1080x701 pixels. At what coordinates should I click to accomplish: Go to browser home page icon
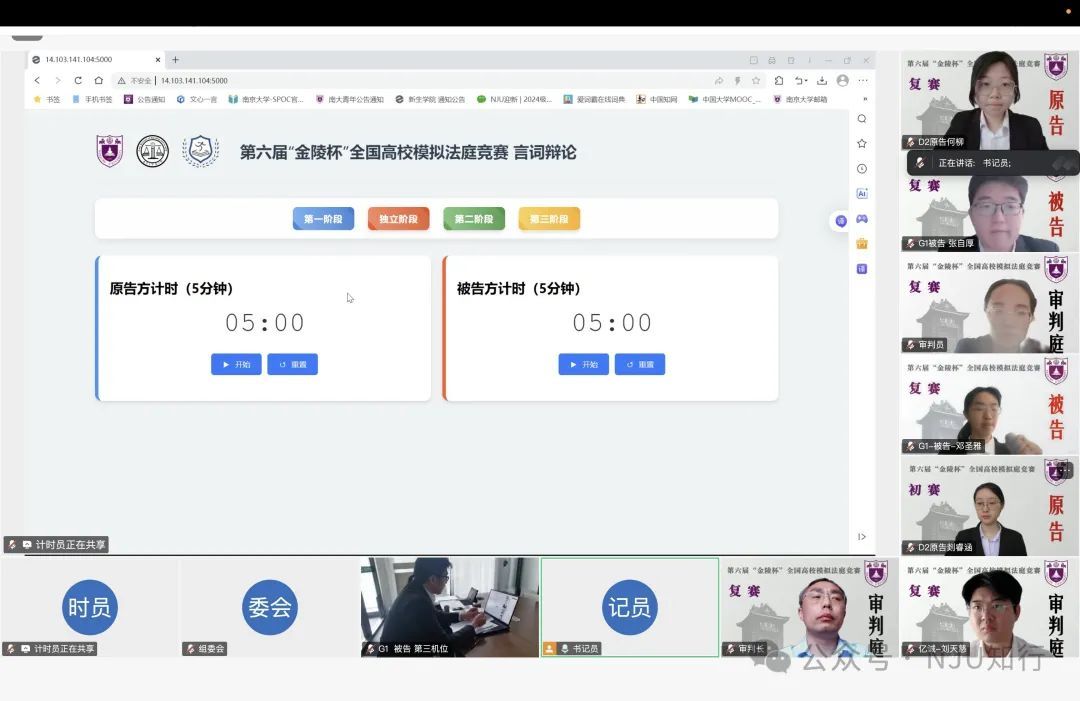click(x=98, y=80)
